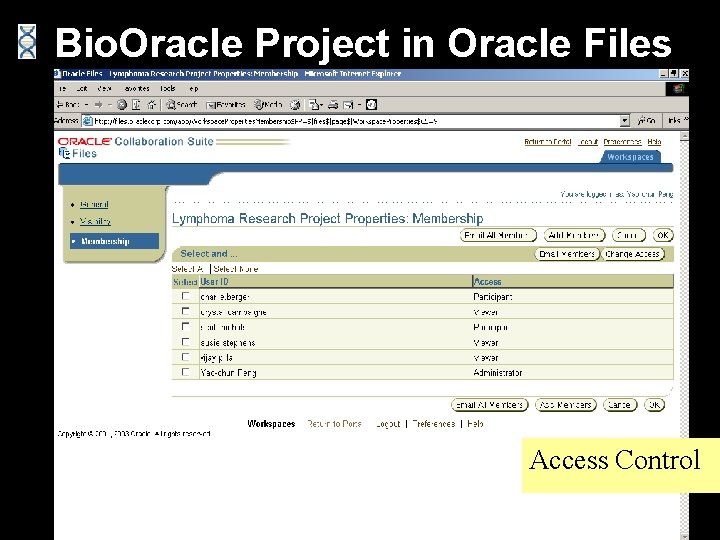The image size is (720, 540).
Task: Click the Oracle Files logo icon
Action: tap(64, 153)
